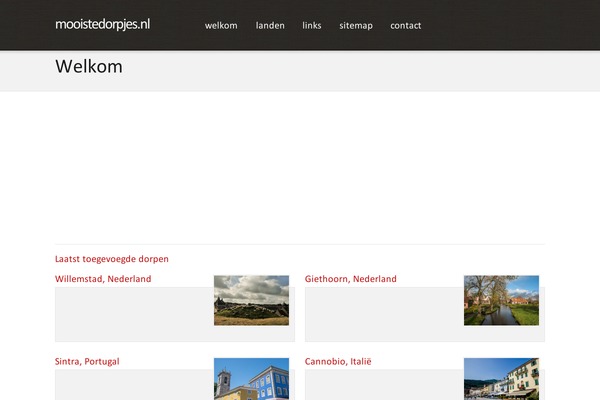Screen dimensions: 600x400
Task: Click the Cannobio waterfront thumbnail
Action: pos(501,379)
